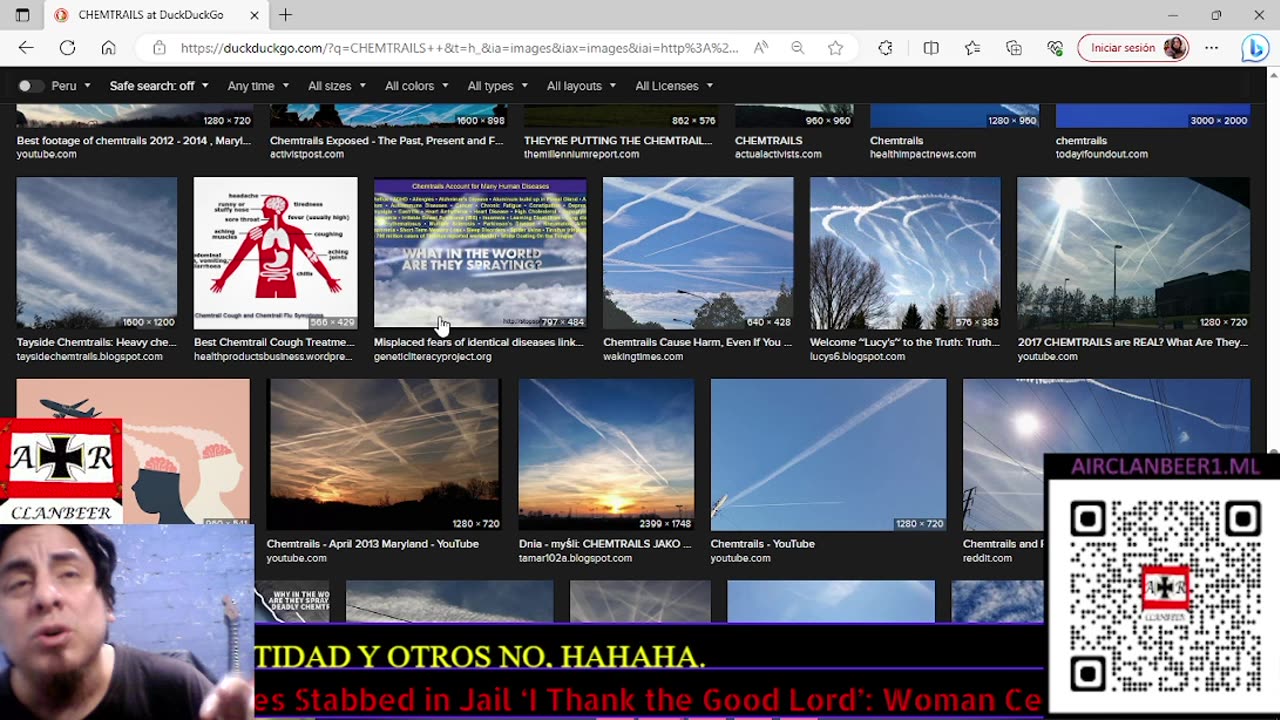Reload the DuckDuckGo page
This screenshot has width=1280, height=720.
point(67,48)
